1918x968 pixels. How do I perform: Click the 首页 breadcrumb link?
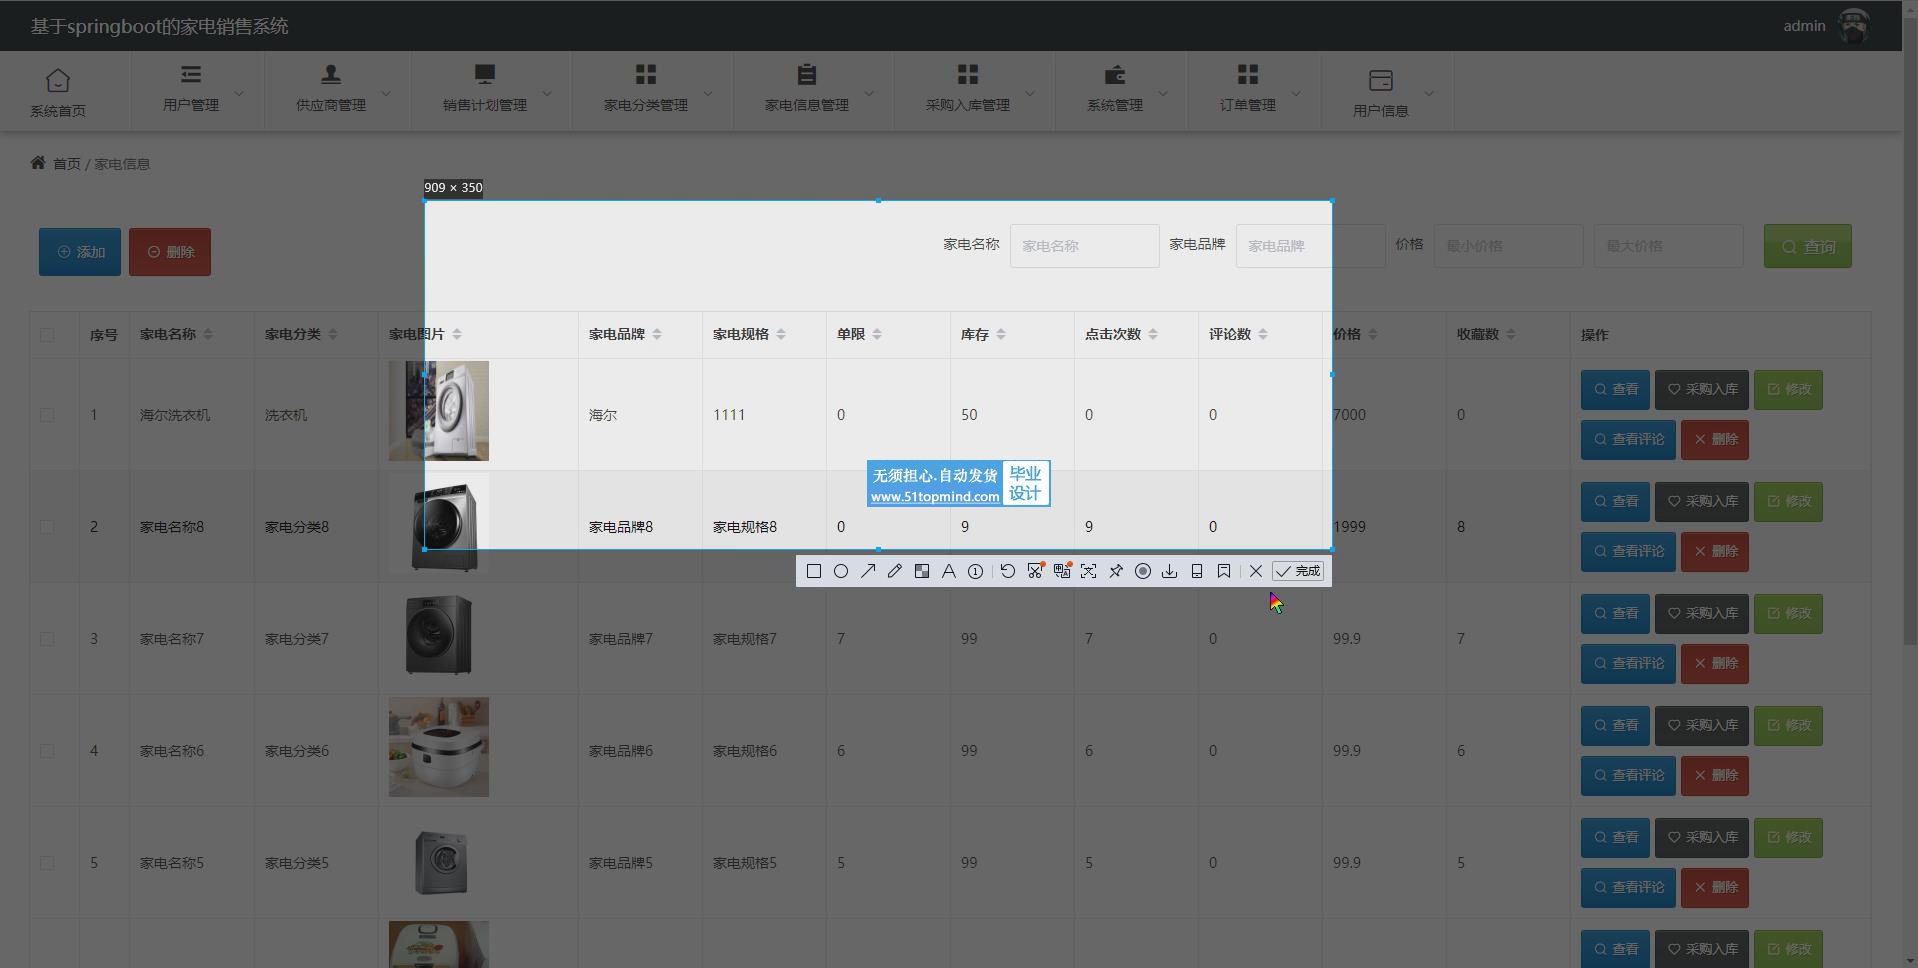(67, 164)
